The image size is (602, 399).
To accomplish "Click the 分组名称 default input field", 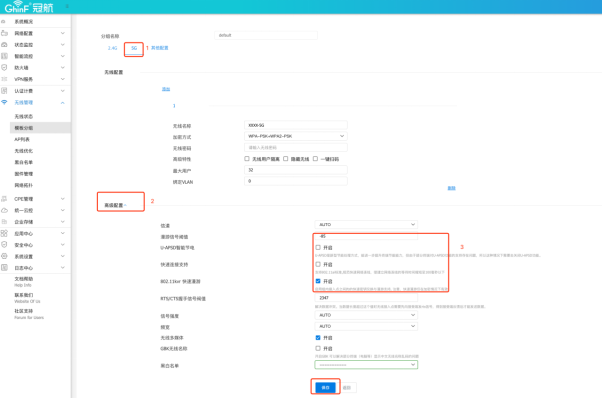I will click(266, 35).
